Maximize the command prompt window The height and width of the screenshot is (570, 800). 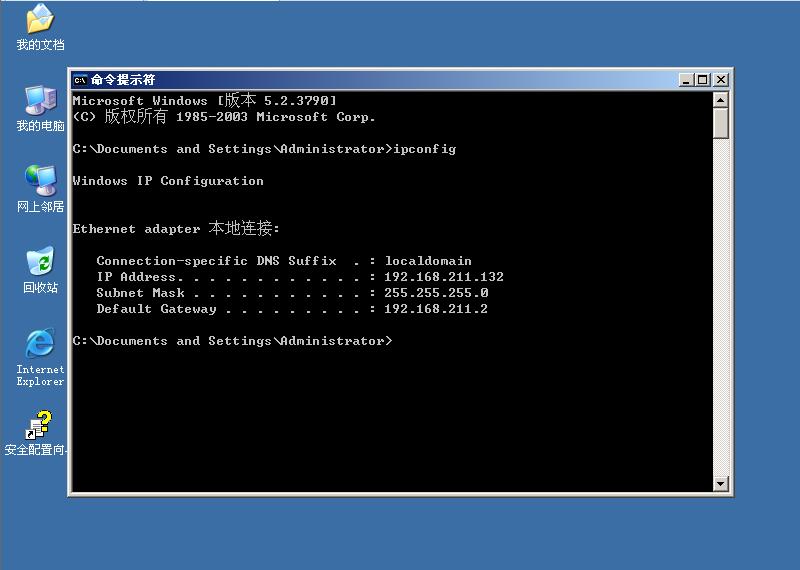(703, 80)
